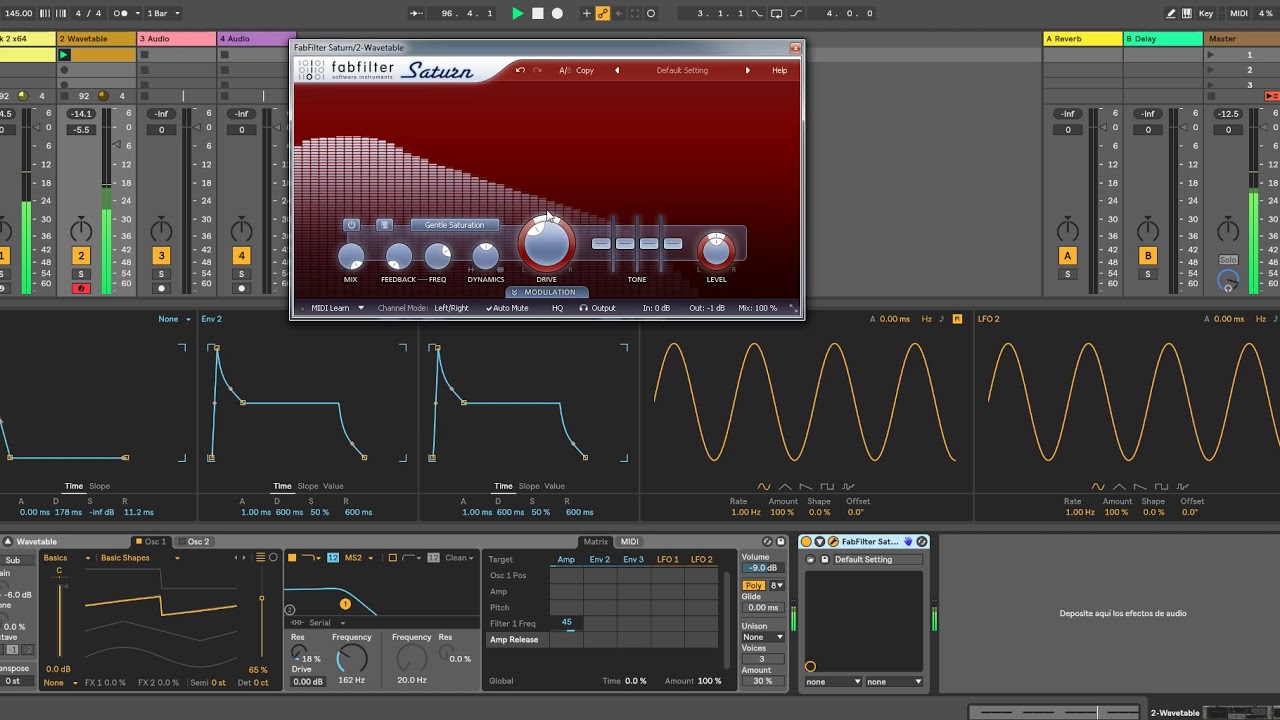Image resolution: width=1280 pixels, height=720 pixels.
Task: Open the MS2 filter circuit dropdown
Action: [360, 558]
